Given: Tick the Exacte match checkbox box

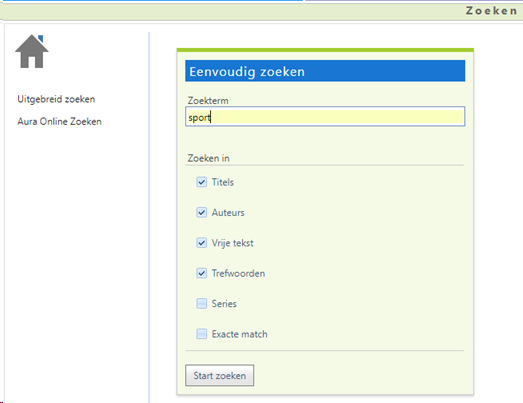Looking at the screenshot, I should click(201, 334).
